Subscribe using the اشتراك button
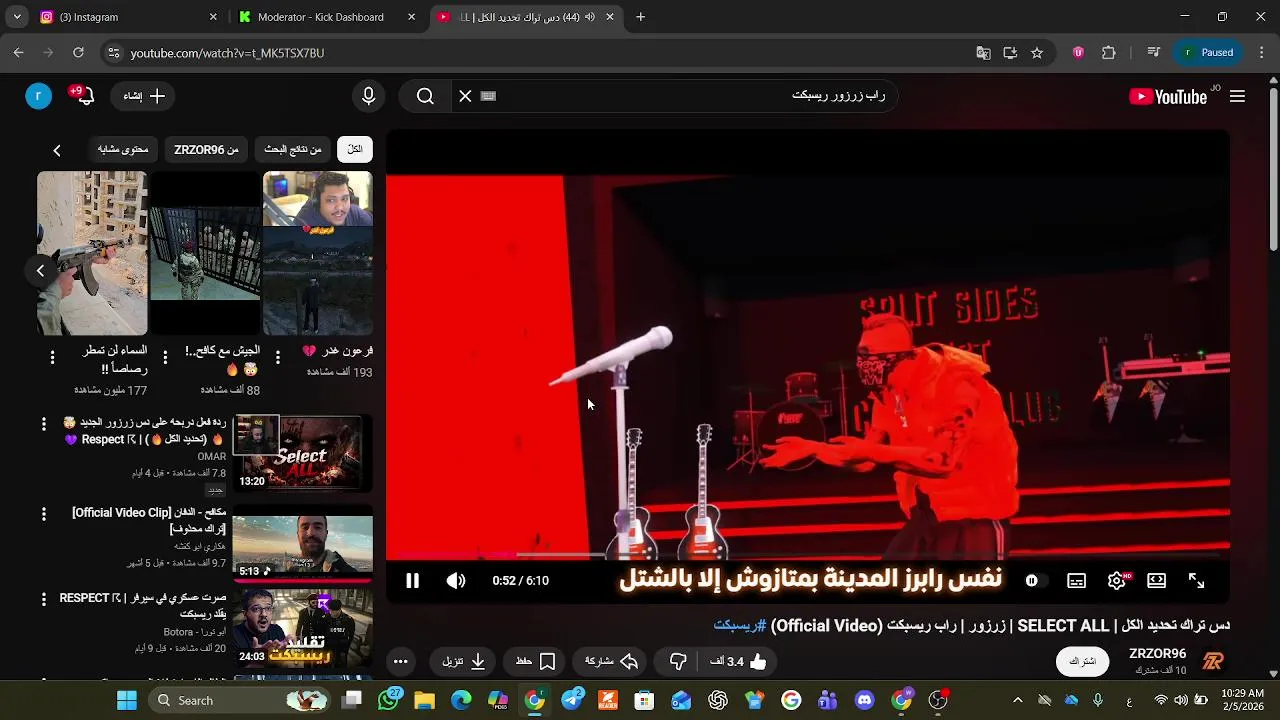This screenshot has width=1280, height=720. pos(1083,661)
